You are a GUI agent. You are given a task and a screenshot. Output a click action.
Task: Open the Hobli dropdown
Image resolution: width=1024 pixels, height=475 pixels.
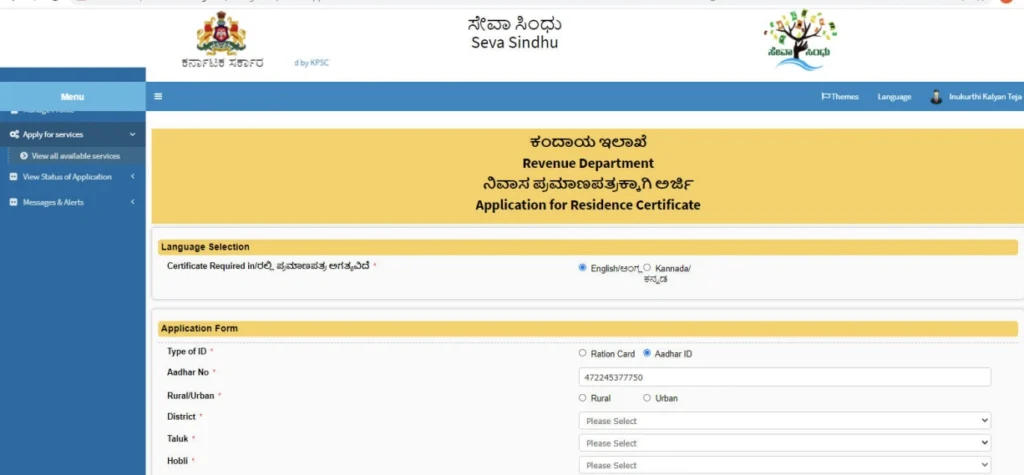(785, 465)
